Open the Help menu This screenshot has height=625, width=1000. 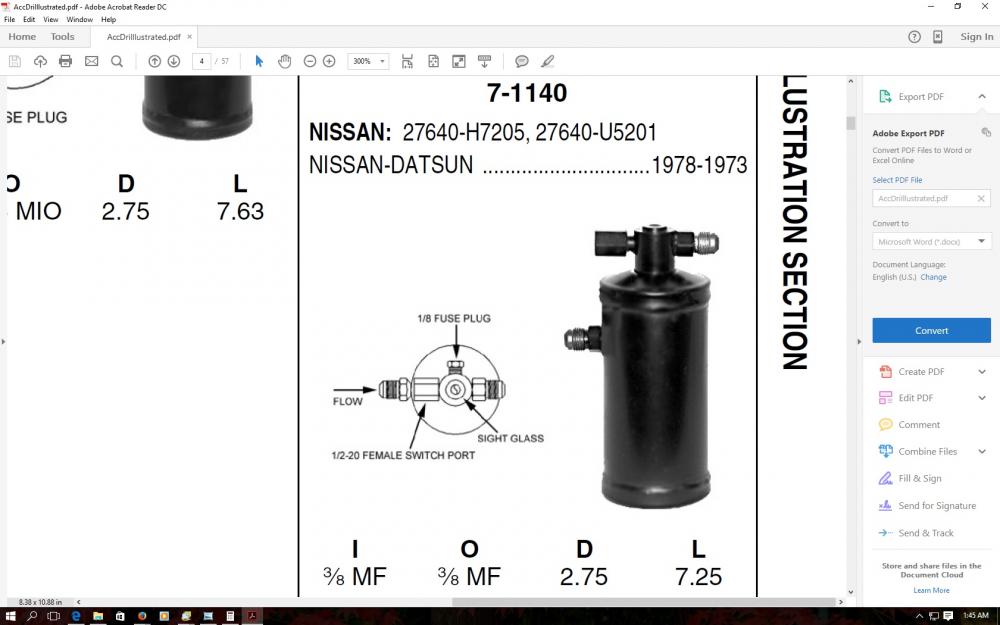click(108, 19)
